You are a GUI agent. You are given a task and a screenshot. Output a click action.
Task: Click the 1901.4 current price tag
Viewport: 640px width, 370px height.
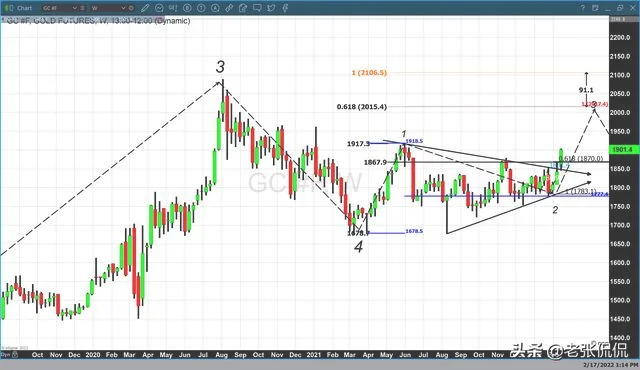pos(622,150)
